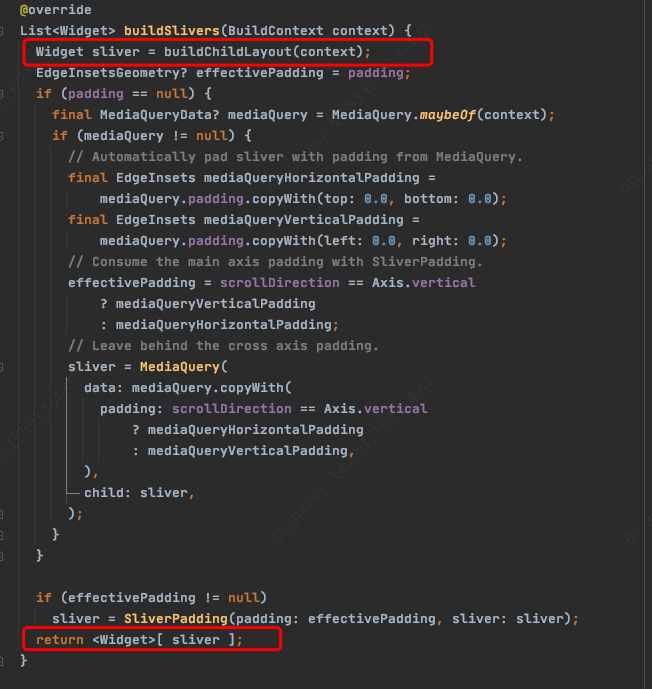Click the '? mediaQueryVerticalPadding' ternary branch
This screenshot has width=652, height=689.
pos(208,304)
